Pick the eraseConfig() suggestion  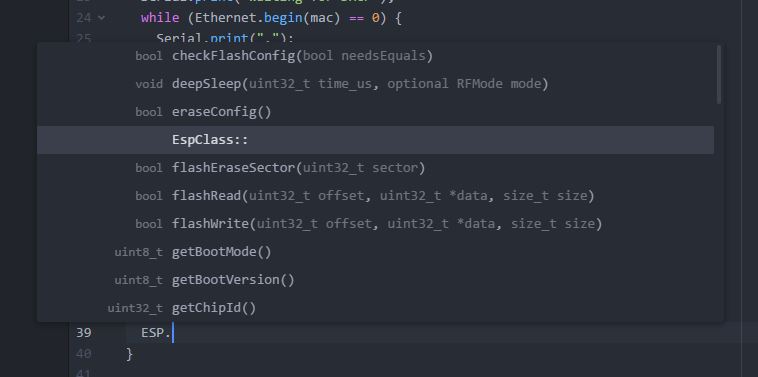(375, 112)
